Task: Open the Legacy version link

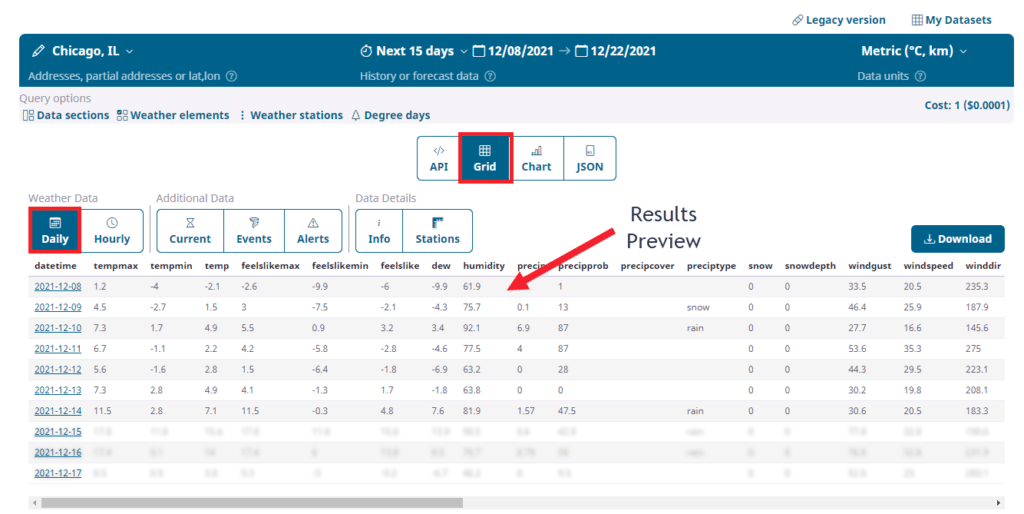Action: click(838, 20)
